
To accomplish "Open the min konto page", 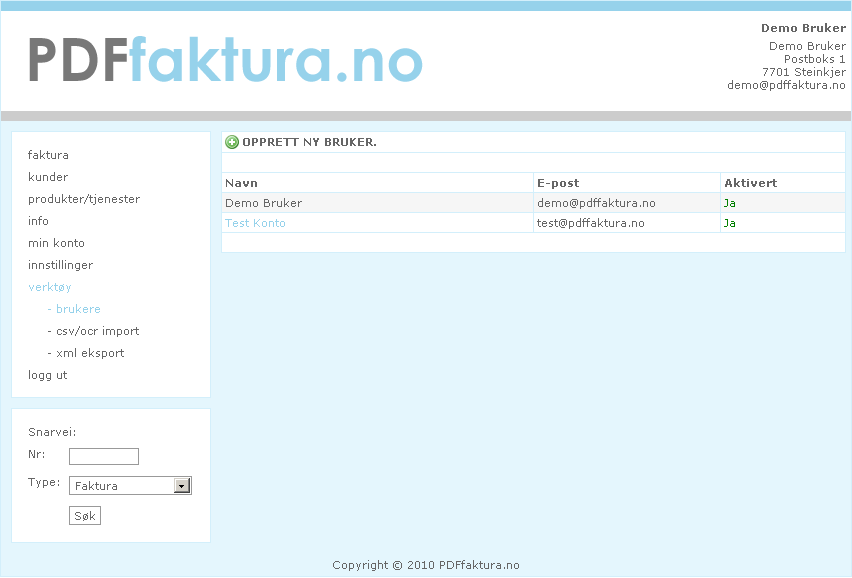I will tap(56, 243).
